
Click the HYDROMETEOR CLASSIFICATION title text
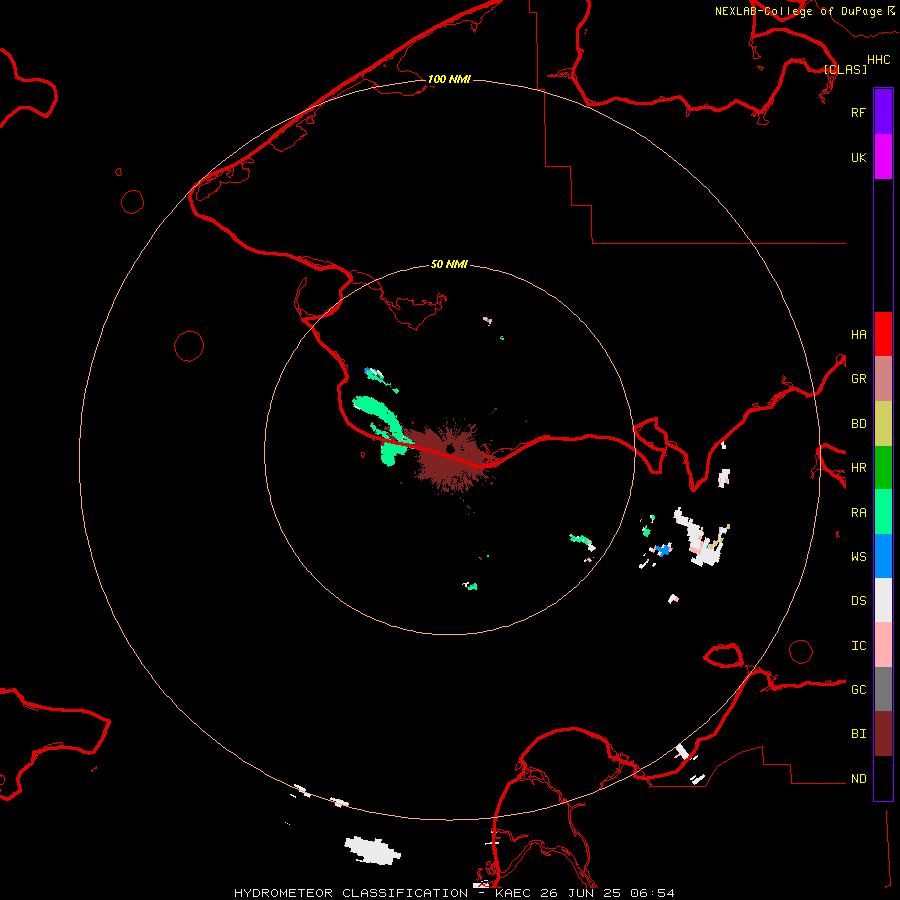click(351, 893)
